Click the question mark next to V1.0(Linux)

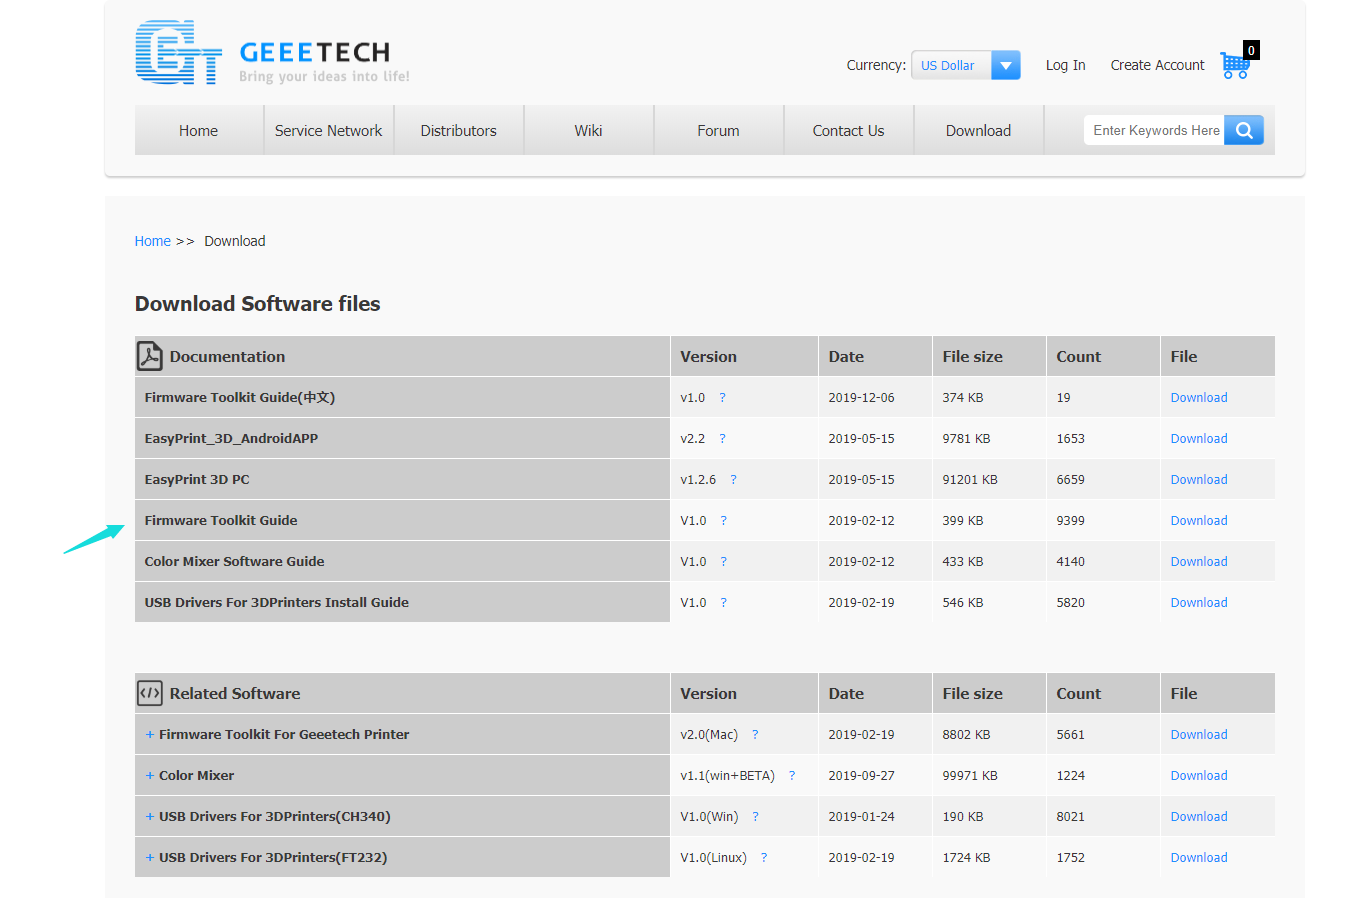(x=764, y=858)
